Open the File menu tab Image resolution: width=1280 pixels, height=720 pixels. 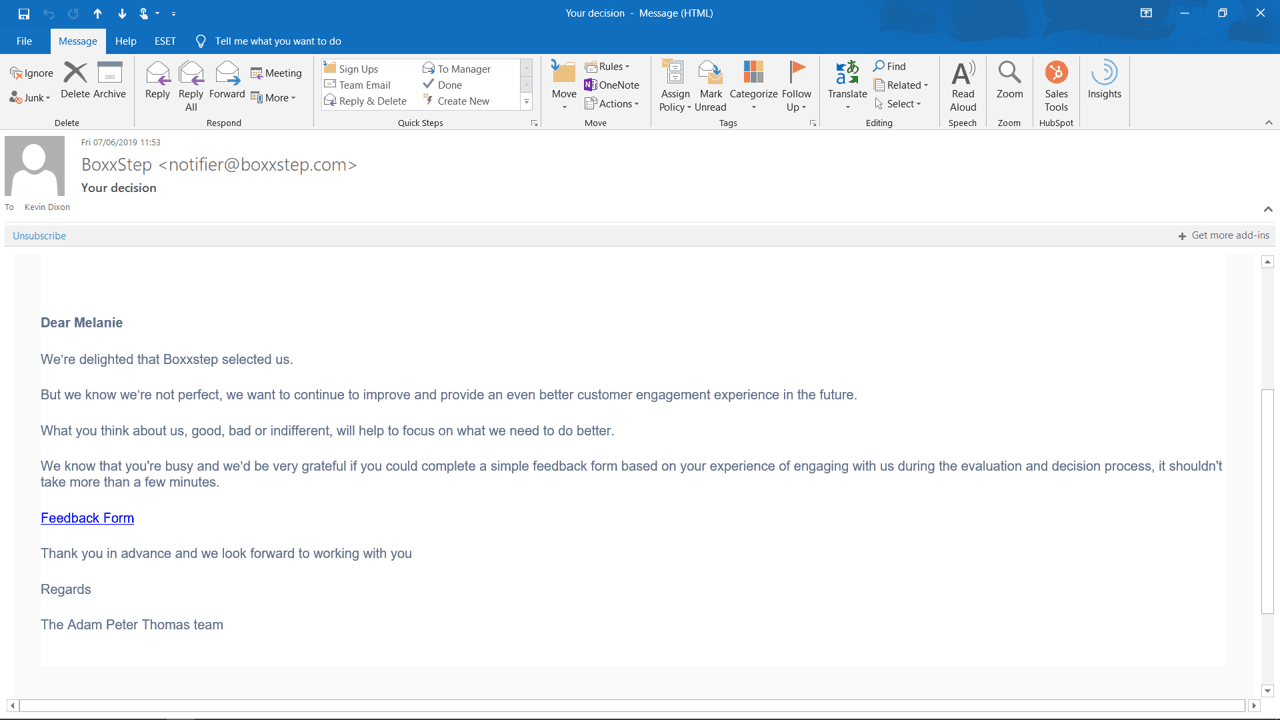[24, 41]
